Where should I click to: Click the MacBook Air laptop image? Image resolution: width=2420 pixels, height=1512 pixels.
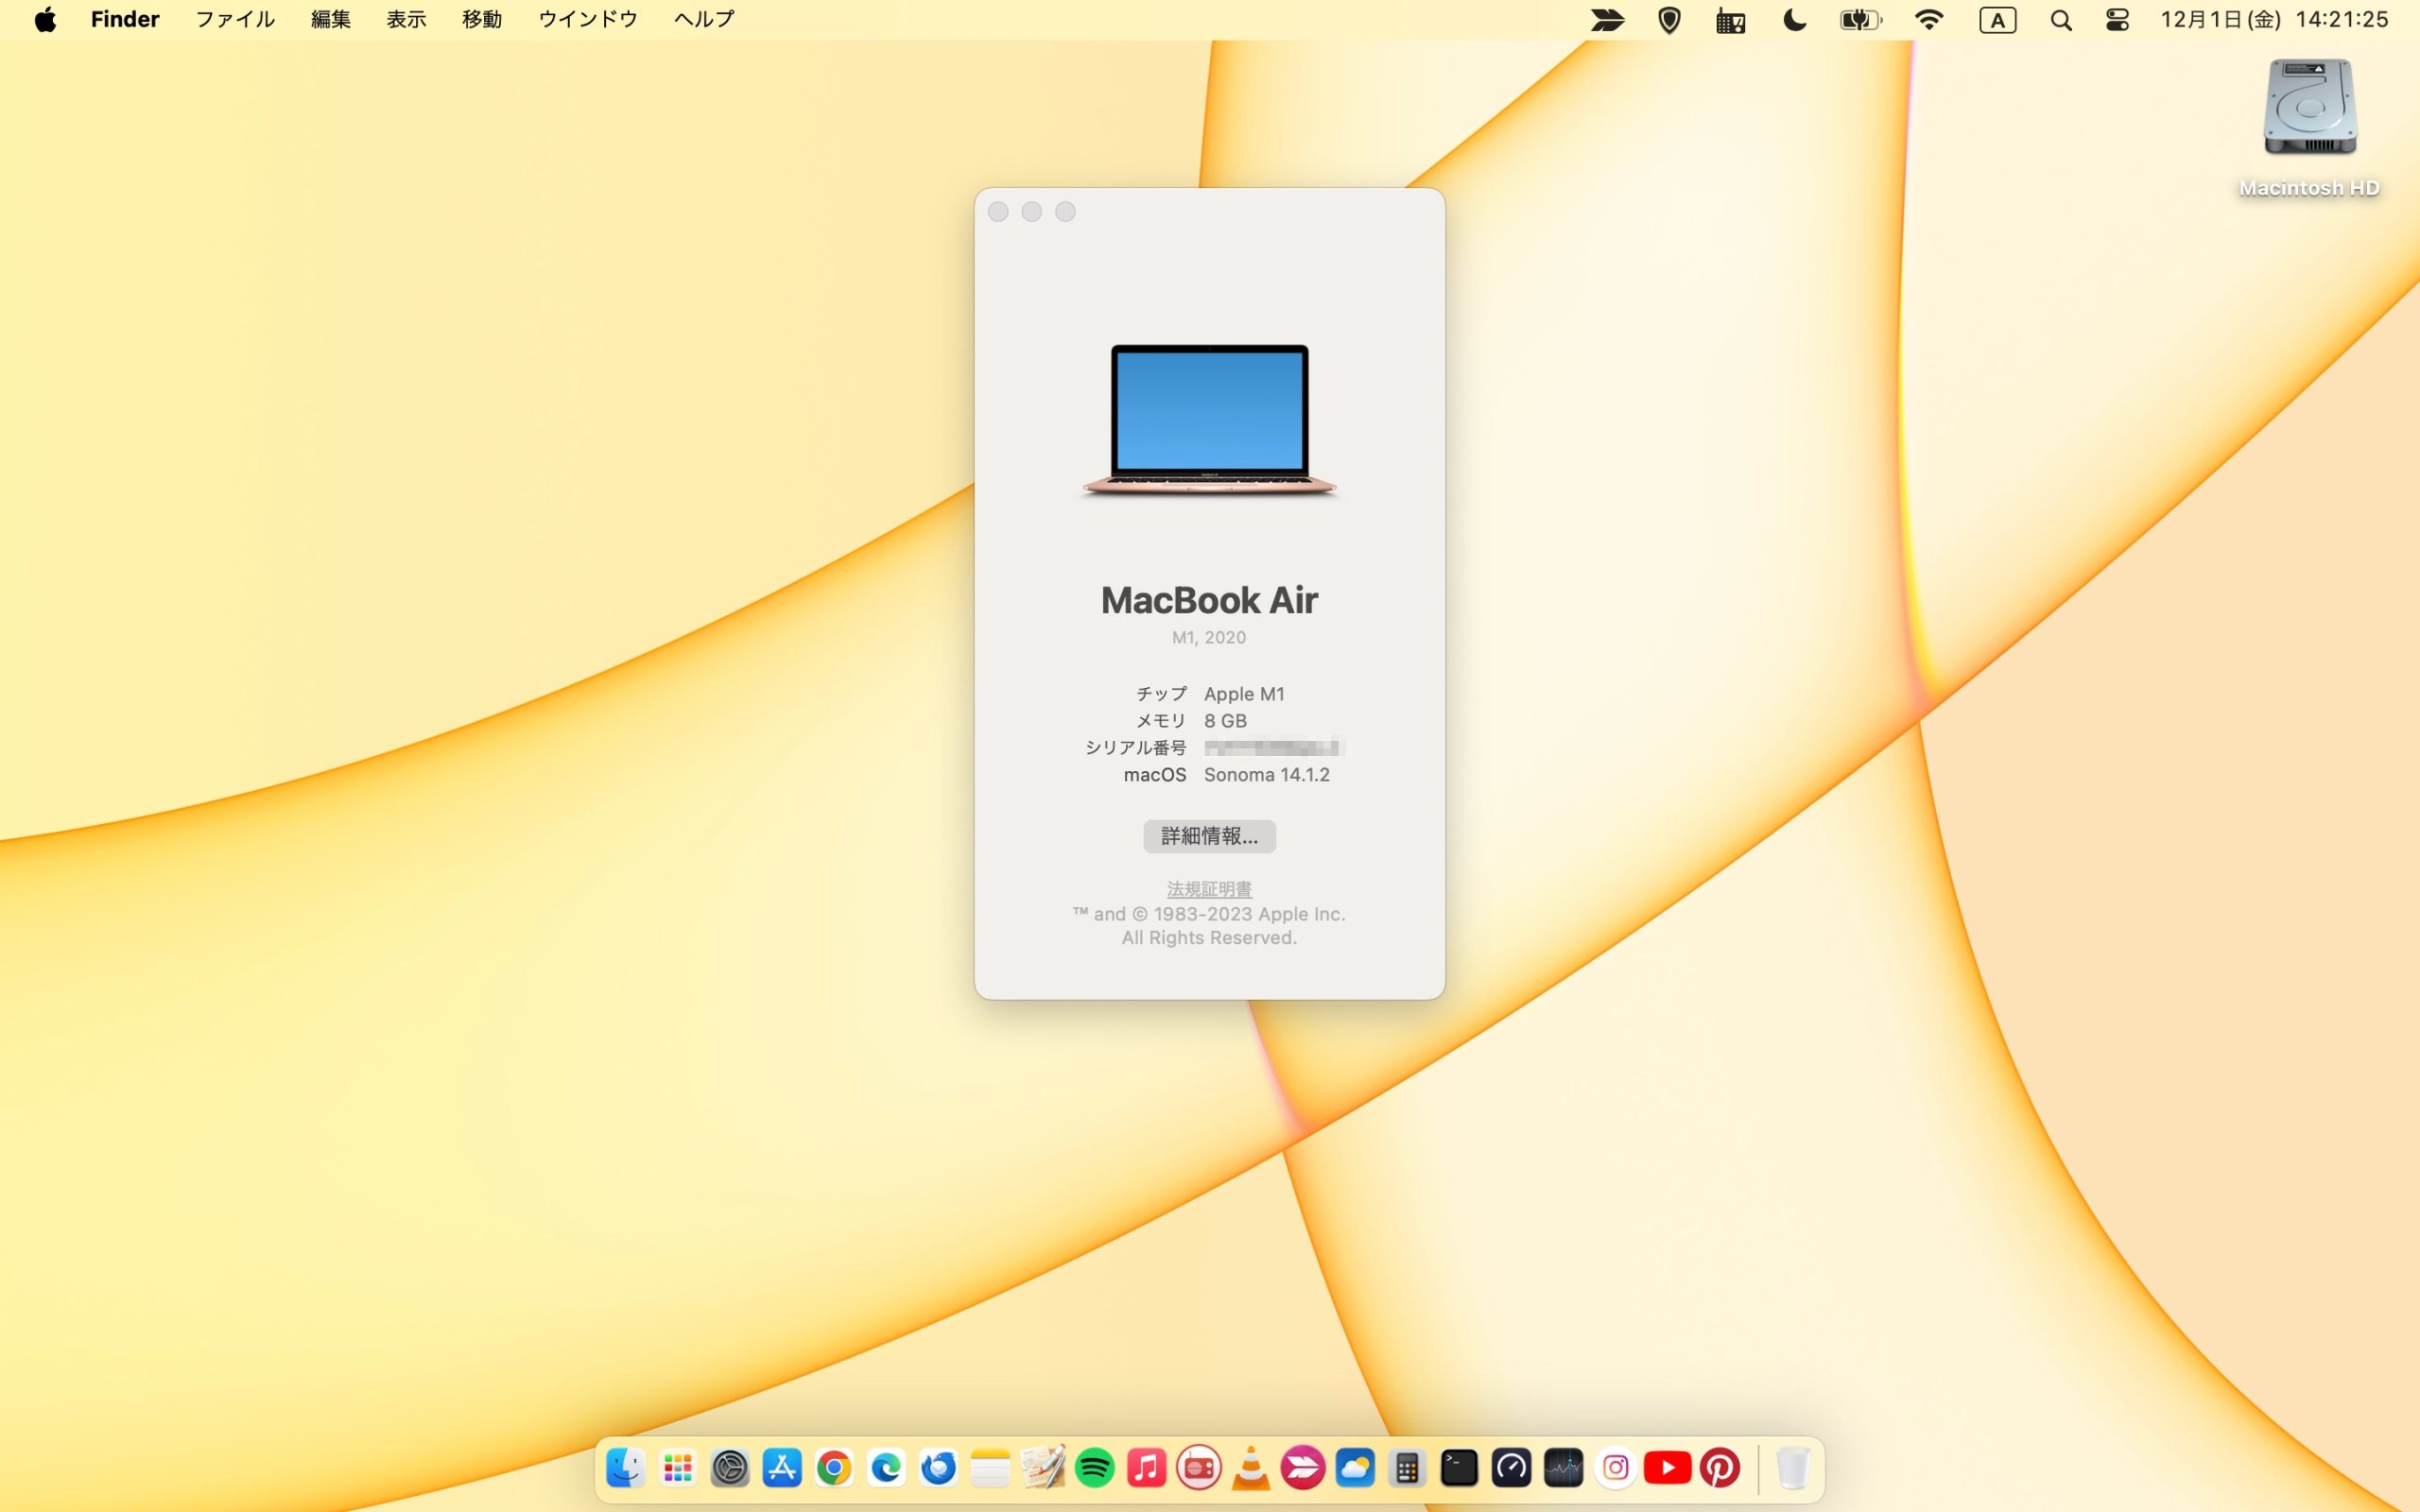click(x=1209, y=421)
